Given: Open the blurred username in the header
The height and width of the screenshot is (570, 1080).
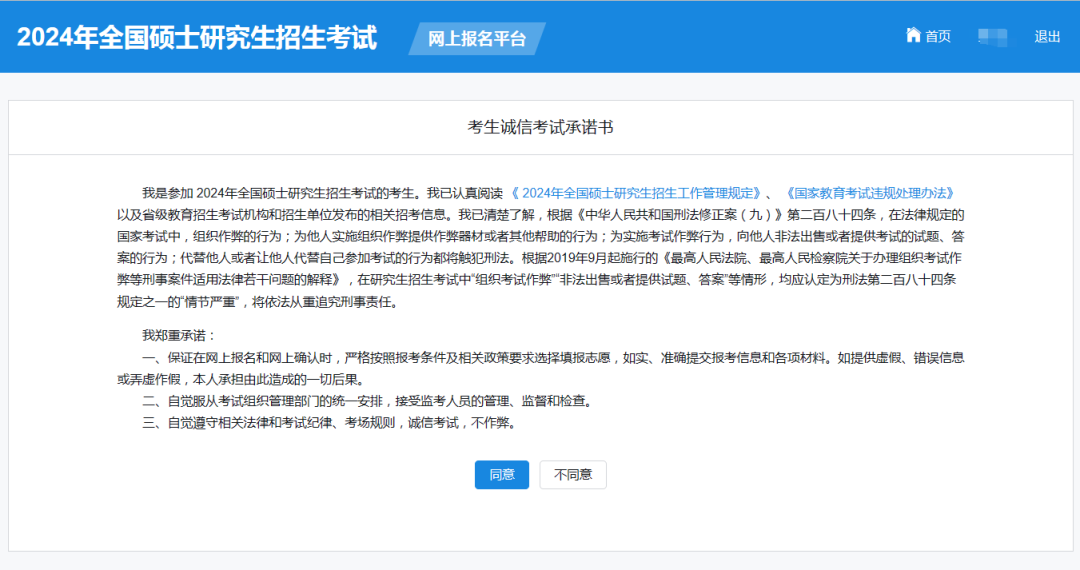Looking at the screenshot, I should click(992, 37).
